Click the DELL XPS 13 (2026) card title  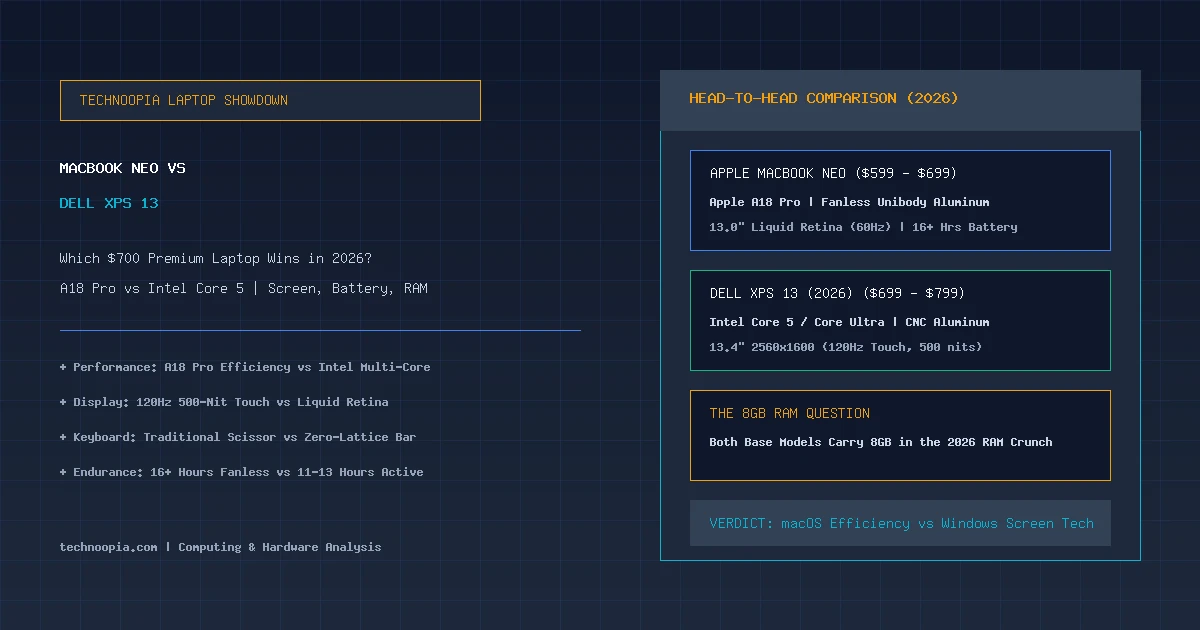click(837, 293)
